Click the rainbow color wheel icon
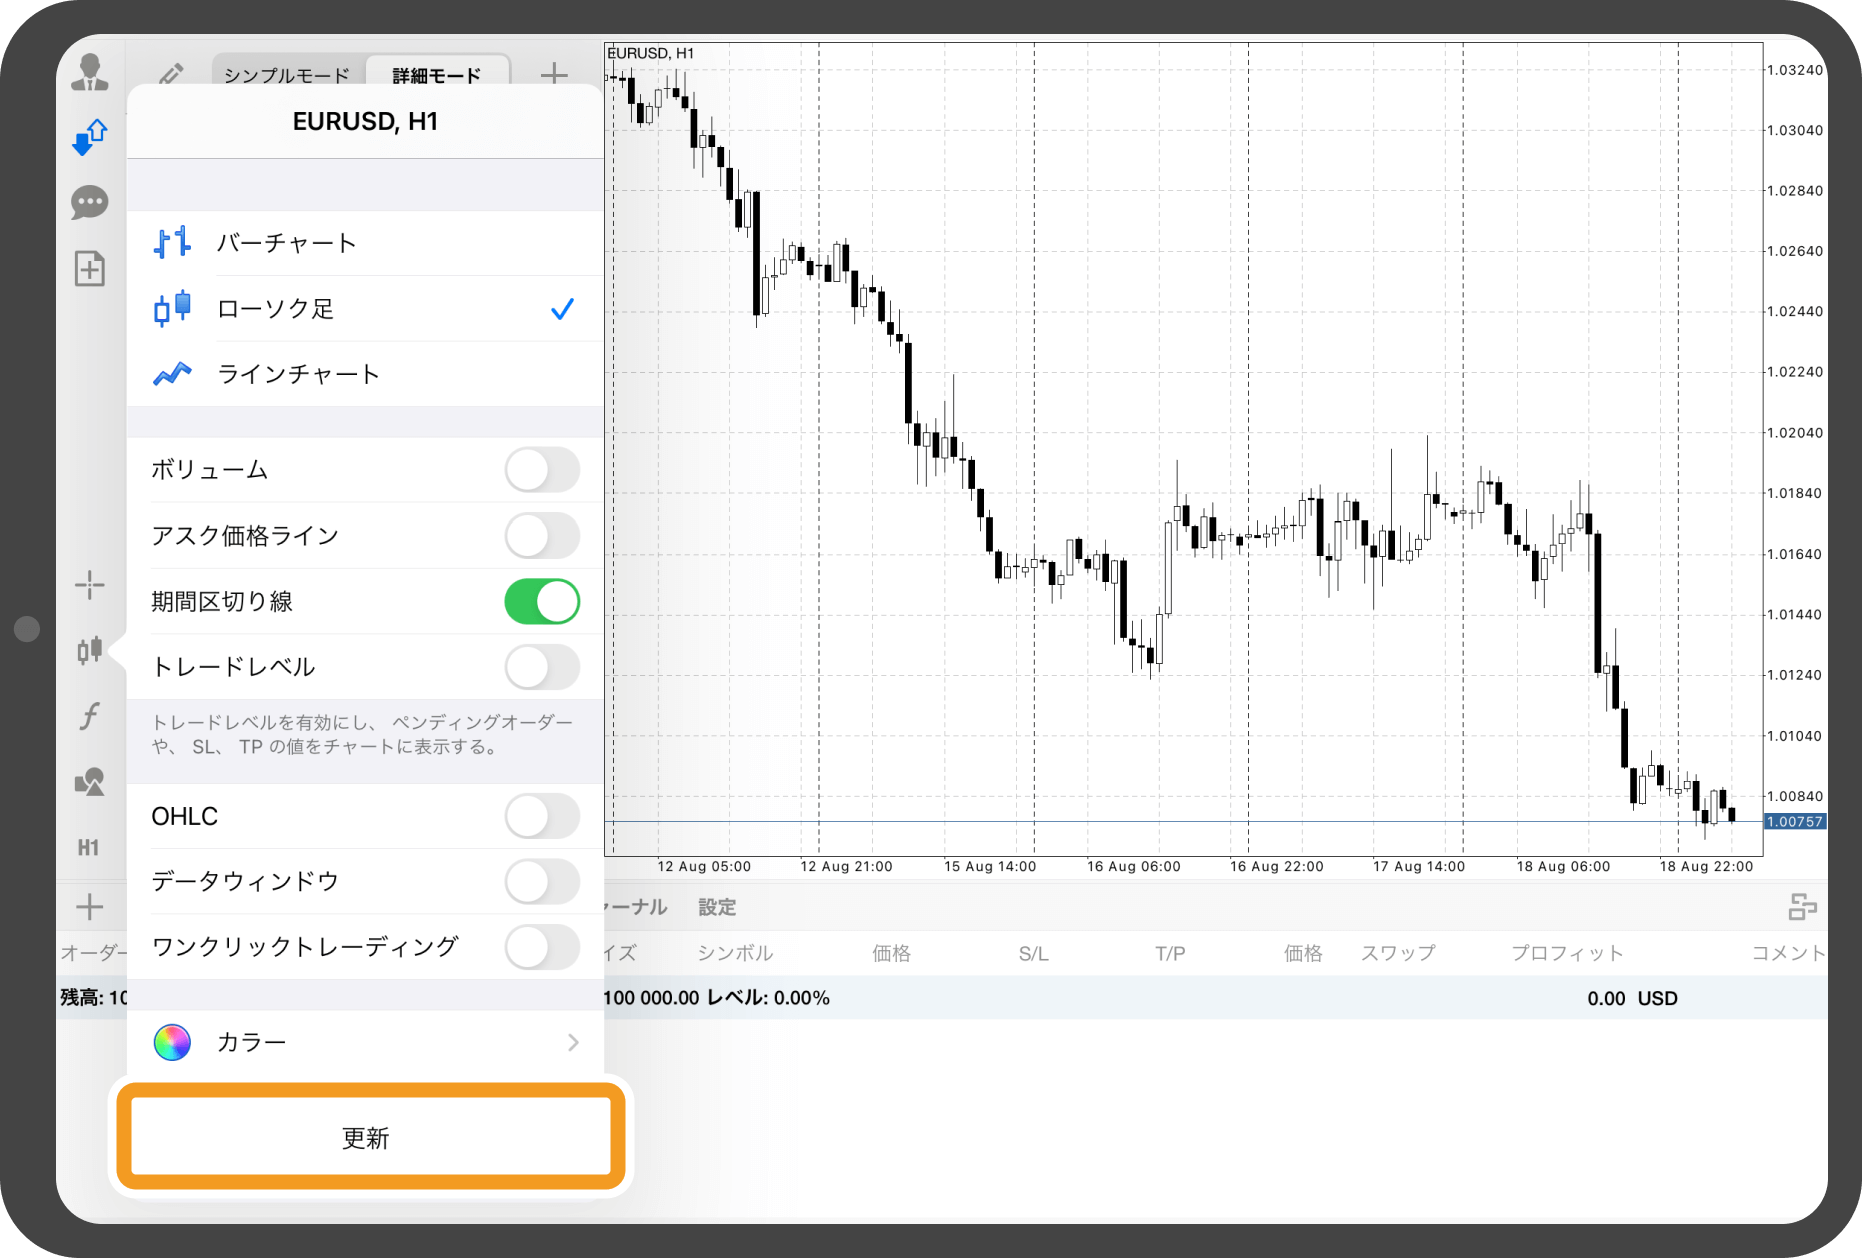 (x=172, y=1043)
